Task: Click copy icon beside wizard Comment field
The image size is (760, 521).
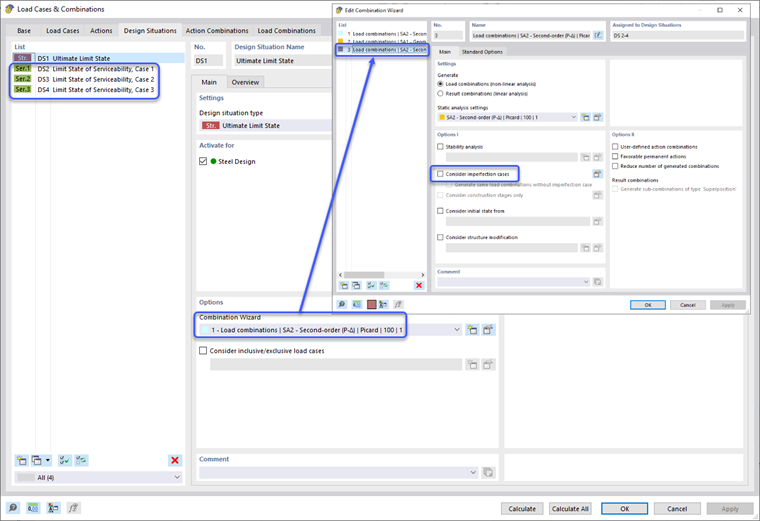Action: point(598,282)
